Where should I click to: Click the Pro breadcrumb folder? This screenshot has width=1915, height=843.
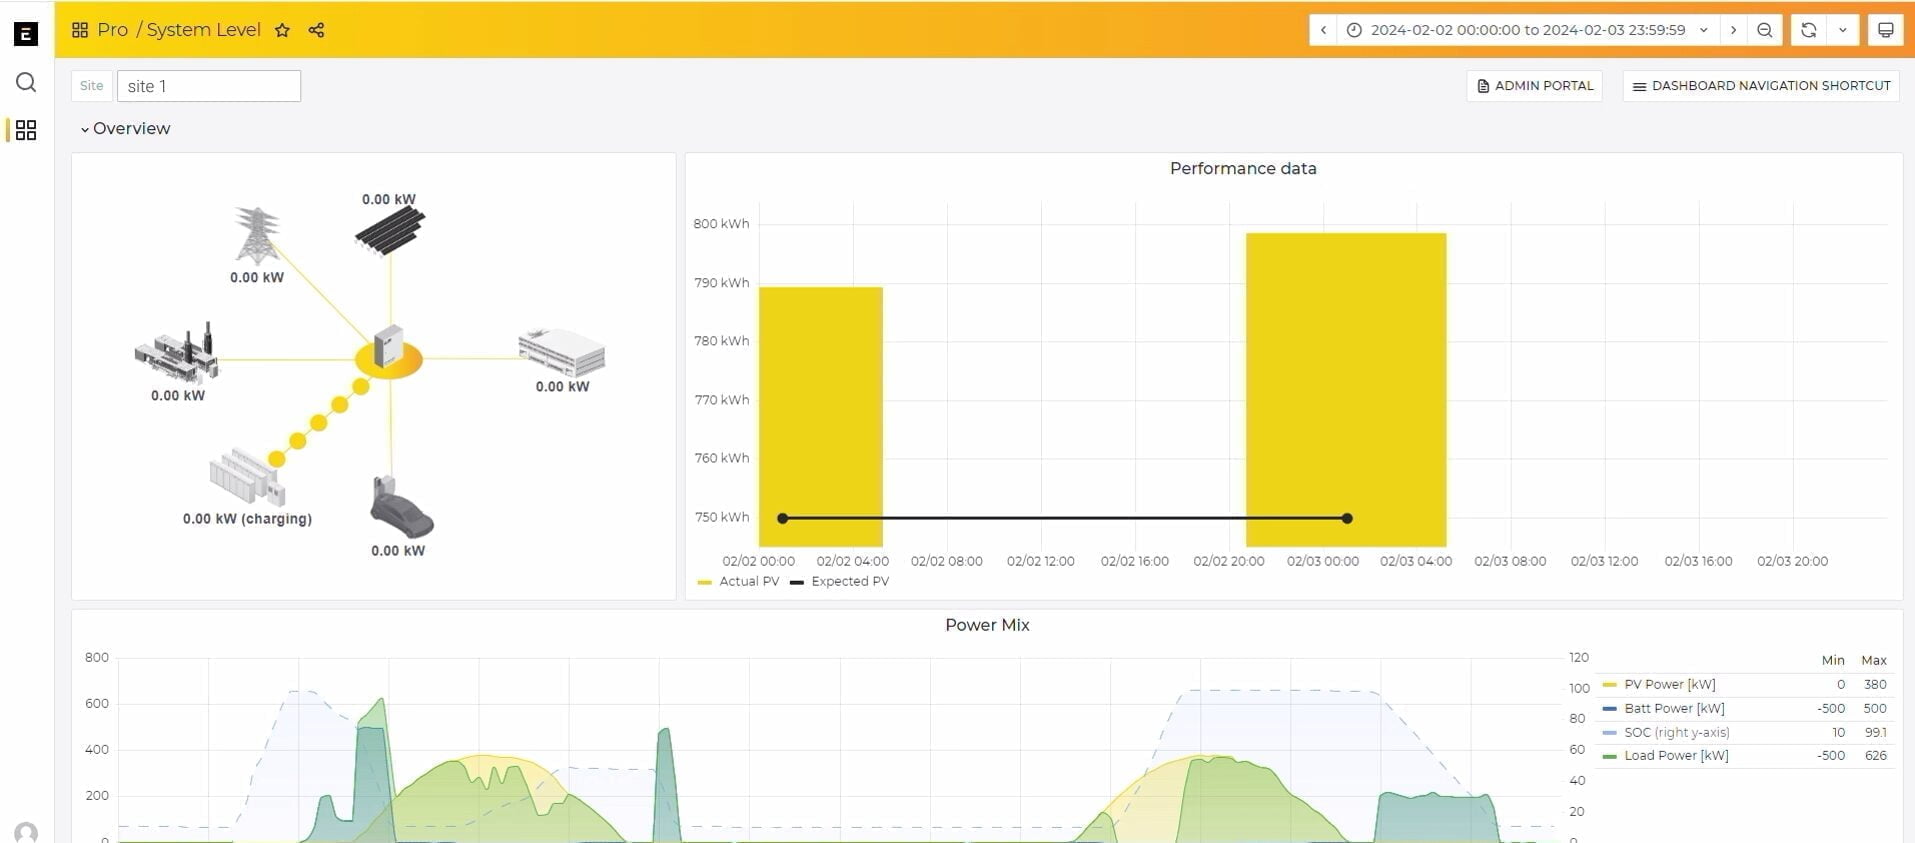(112, 30)
